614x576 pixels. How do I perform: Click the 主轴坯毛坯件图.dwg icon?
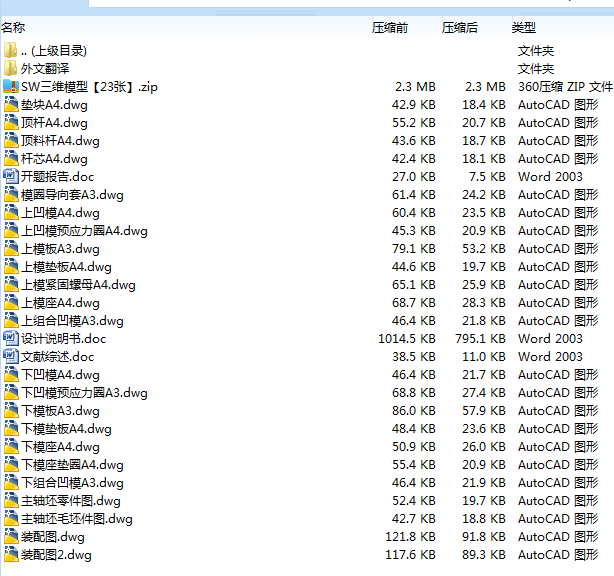point(11,518)
